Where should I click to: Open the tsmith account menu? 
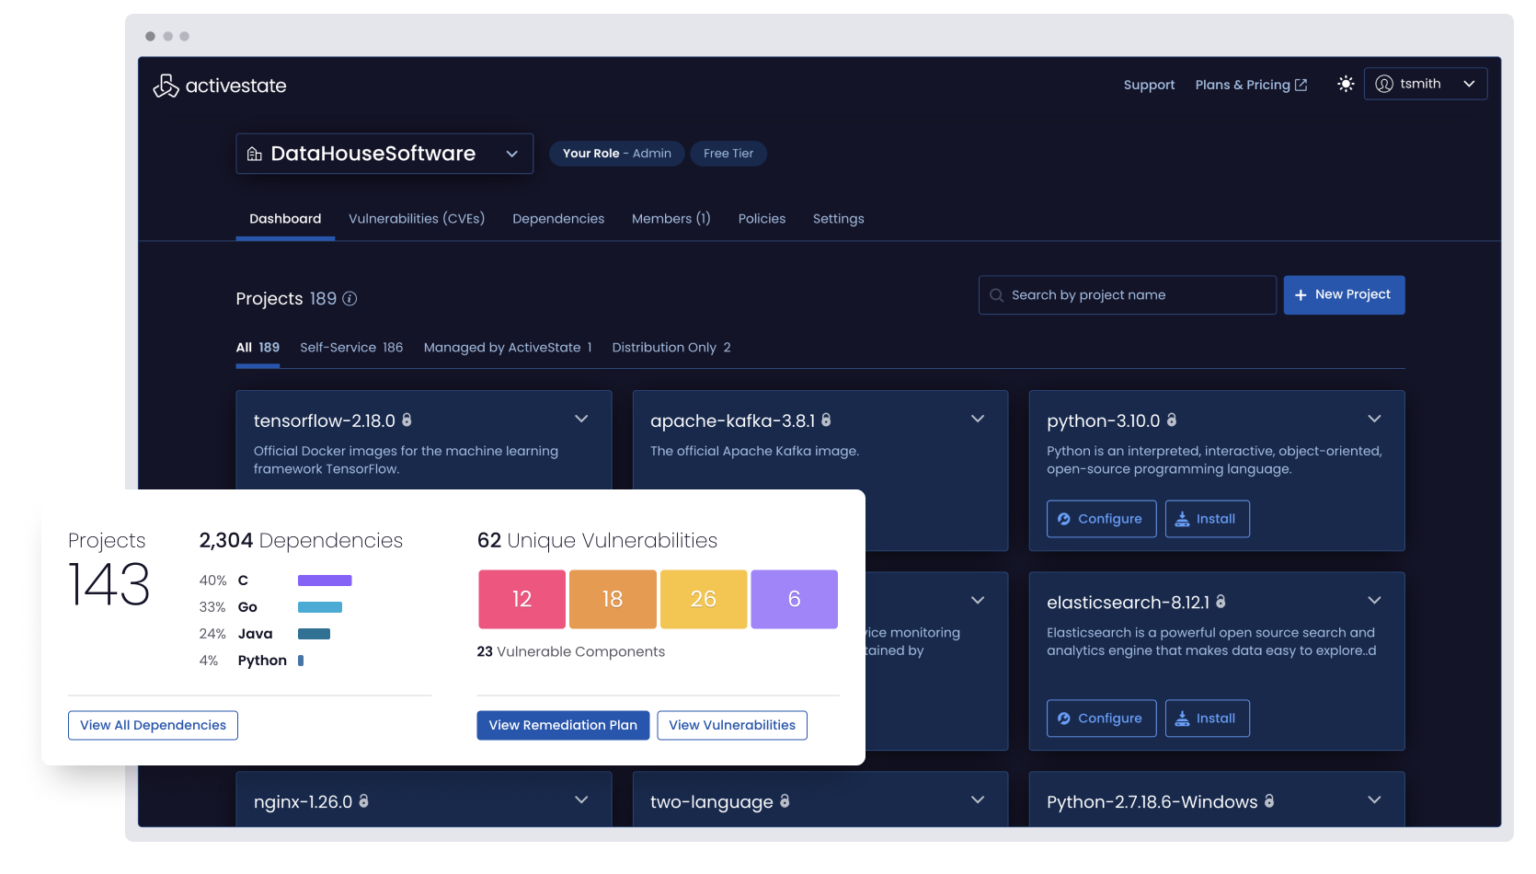click(1425, 83)
